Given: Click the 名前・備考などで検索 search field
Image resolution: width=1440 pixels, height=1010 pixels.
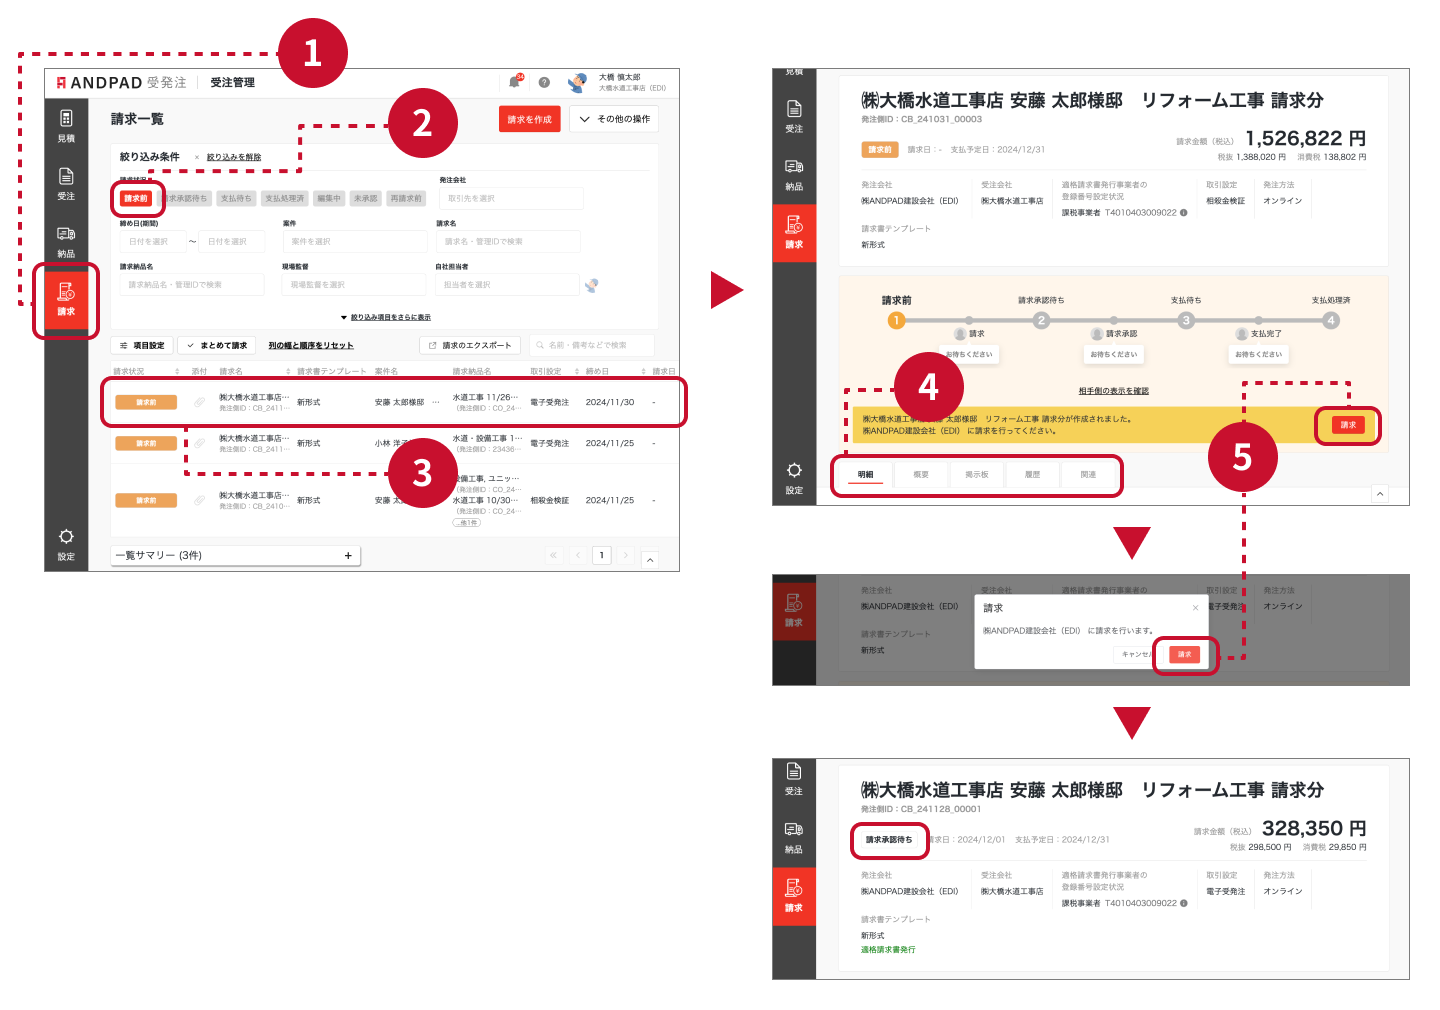Looking at the screenshot, I should tap(592, 345).
